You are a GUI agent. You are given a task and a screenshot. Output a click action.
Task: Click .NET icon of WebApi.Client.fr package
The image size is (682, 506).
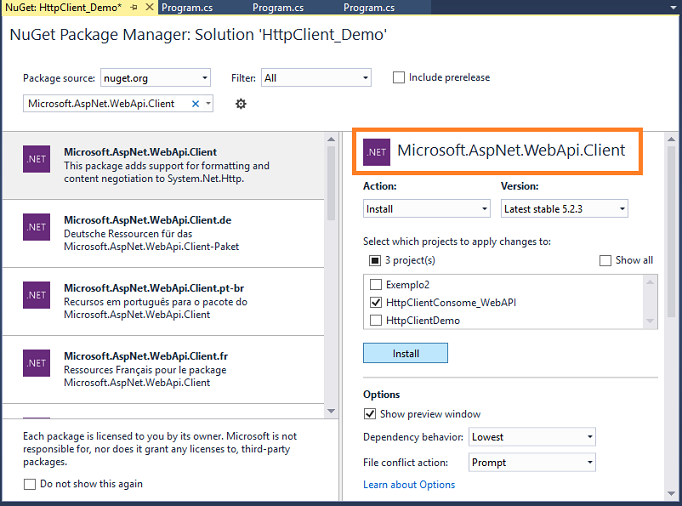37,363
